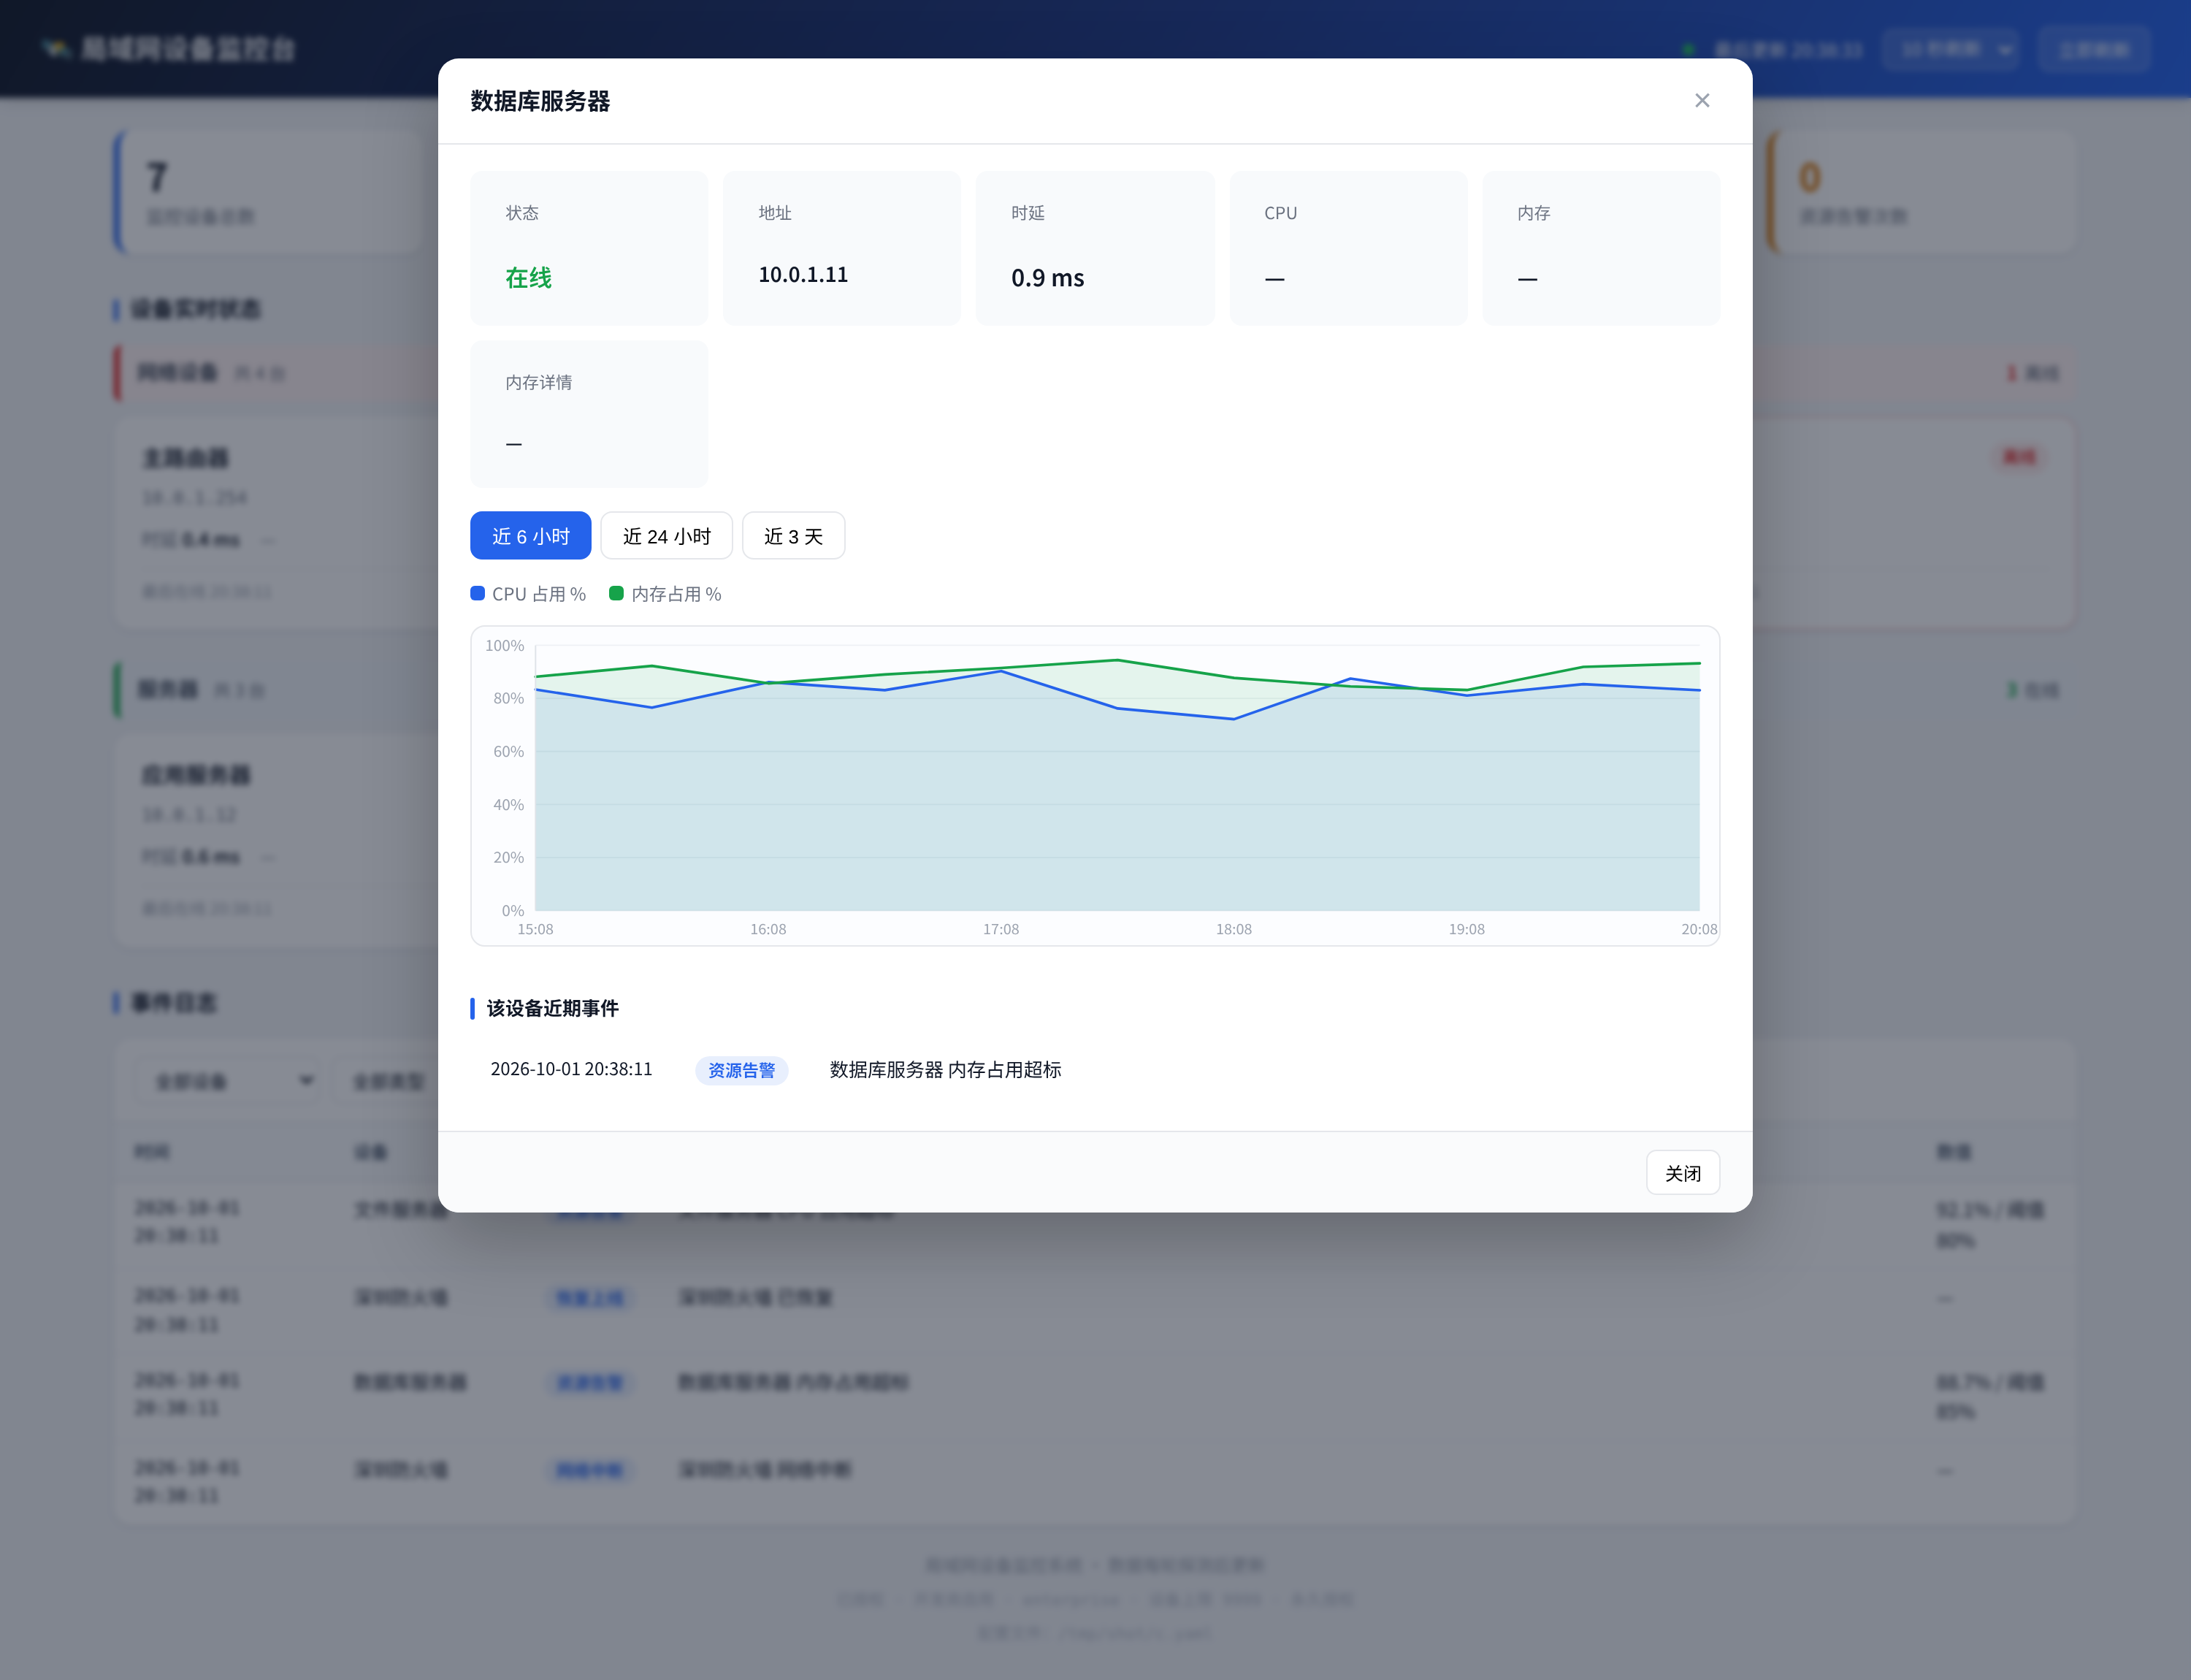This screenshot has width=2191, height=1680.
Task: Click the 内存 metric card
Action: pos(1601,247)
